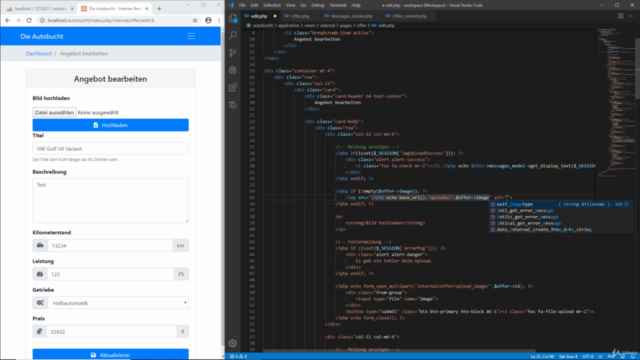Click the coins icon beside Preis

[40, 331]
